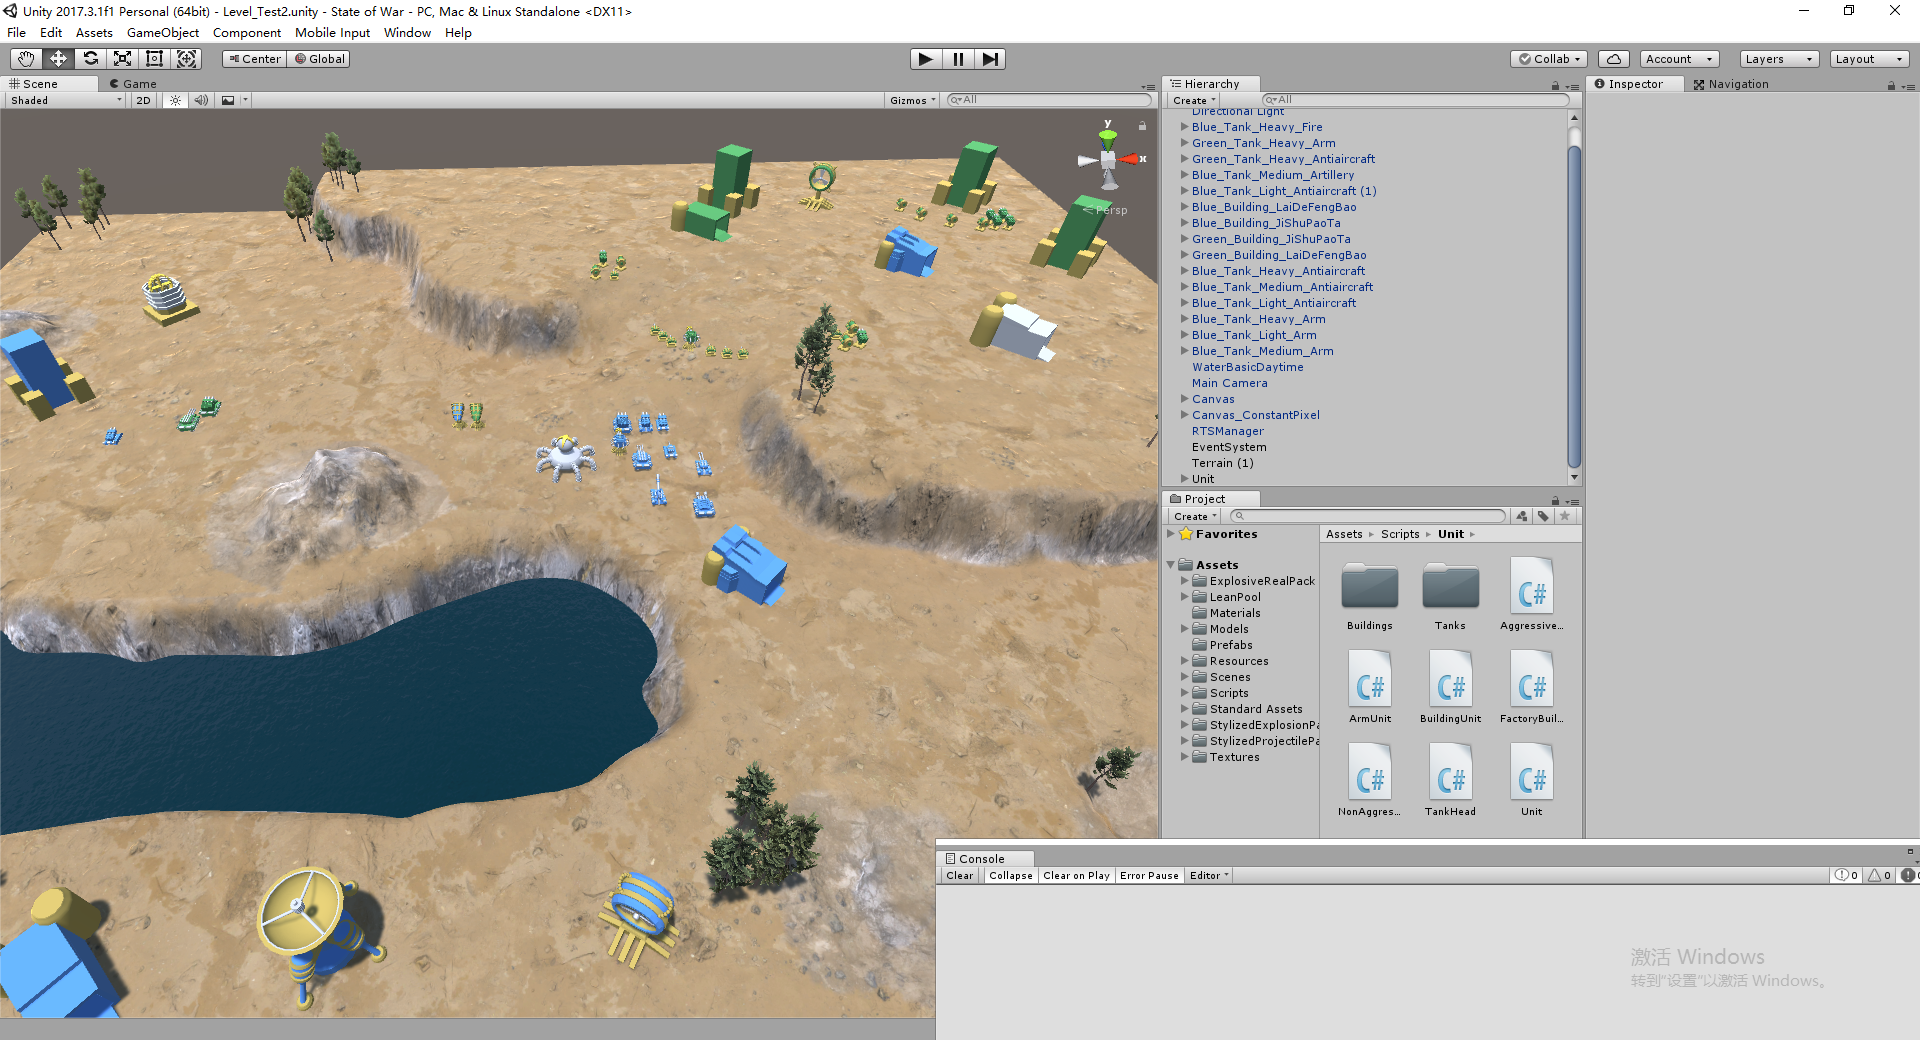Select the TankHead script
The height and width of the screenshot is (1040, 1920).
[1451, 773]
